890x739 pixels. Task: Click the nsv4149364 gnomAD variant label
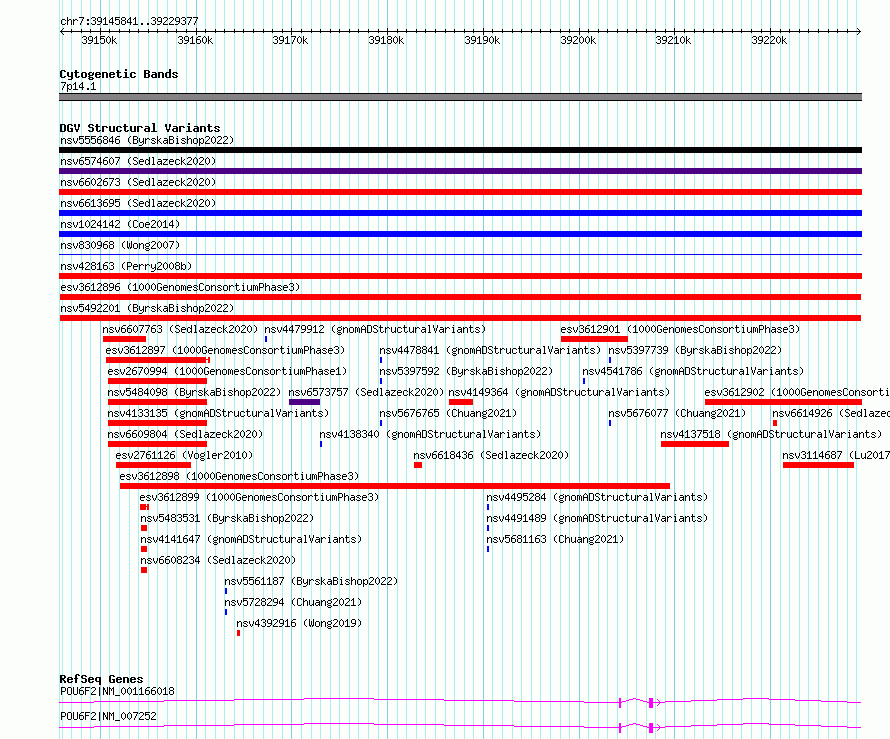point(559,392)
